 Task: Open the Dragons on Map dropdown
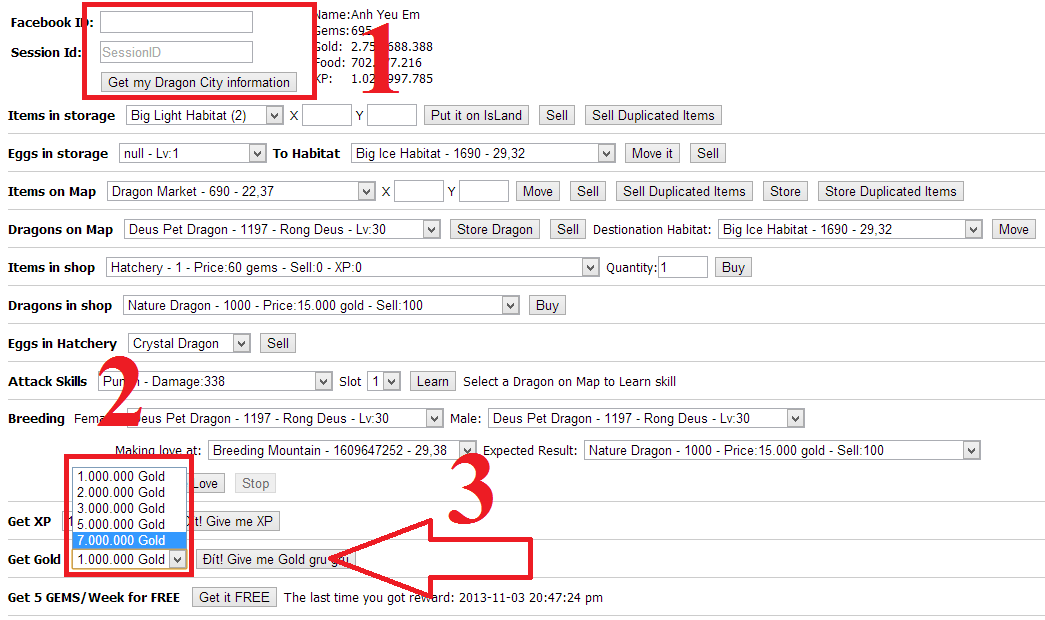point(283,229)
